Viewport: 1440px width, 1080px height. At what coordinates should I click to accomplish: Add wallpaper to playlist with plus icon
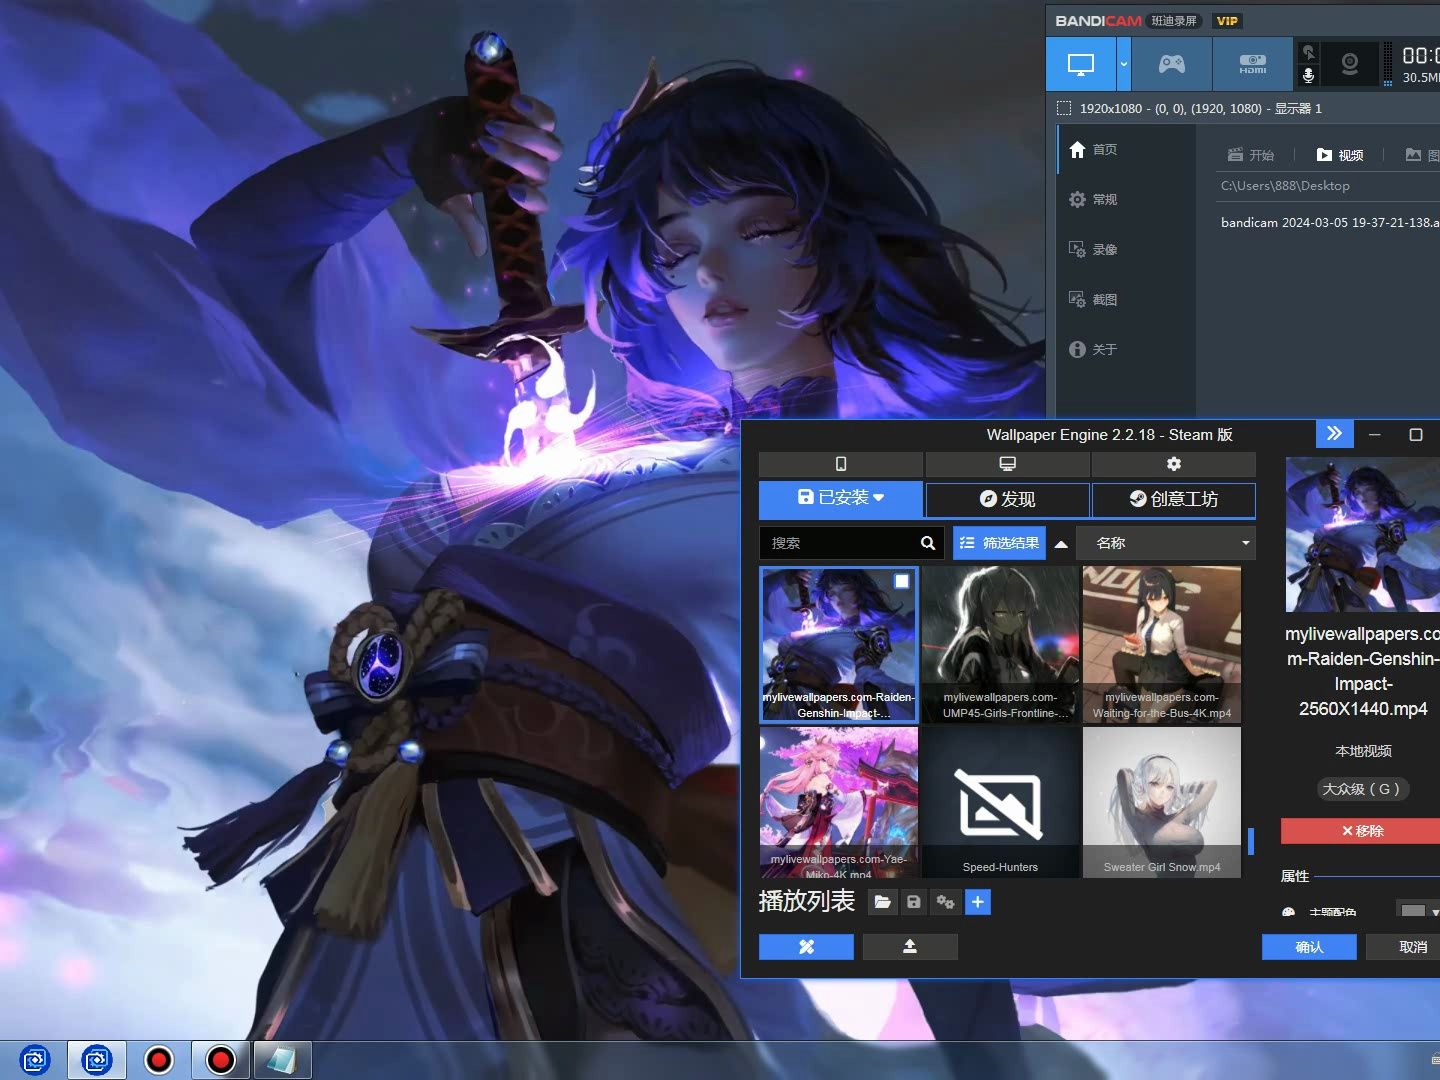pos(978,902)
